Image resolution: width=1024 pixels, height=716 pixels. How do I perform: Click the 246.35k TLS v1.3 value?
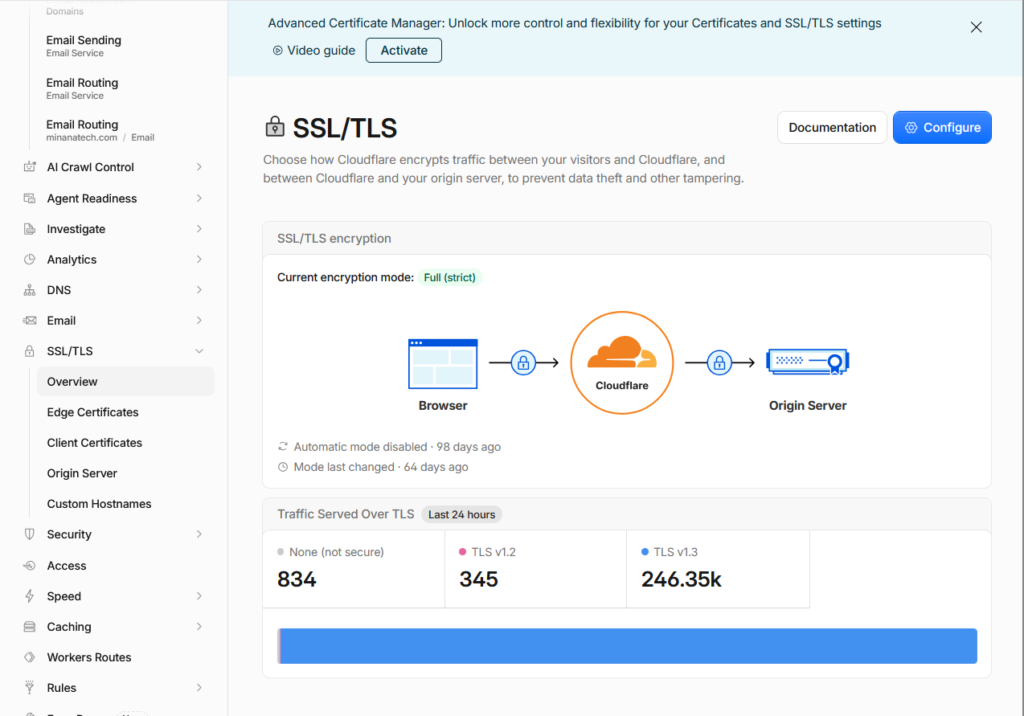(681, 579)
